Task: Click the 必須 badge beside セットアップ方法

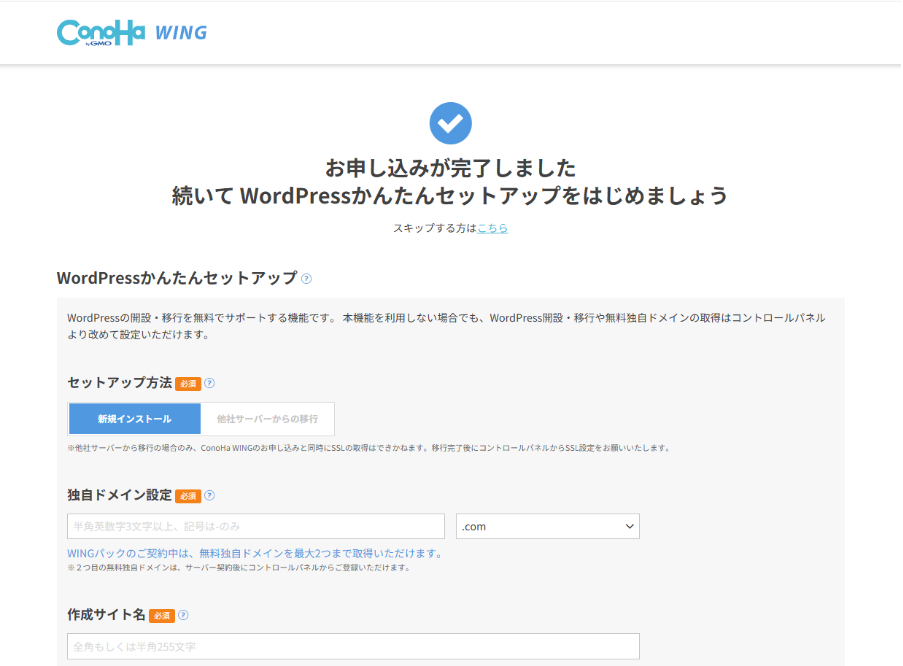Action: (x=188, y=383)
